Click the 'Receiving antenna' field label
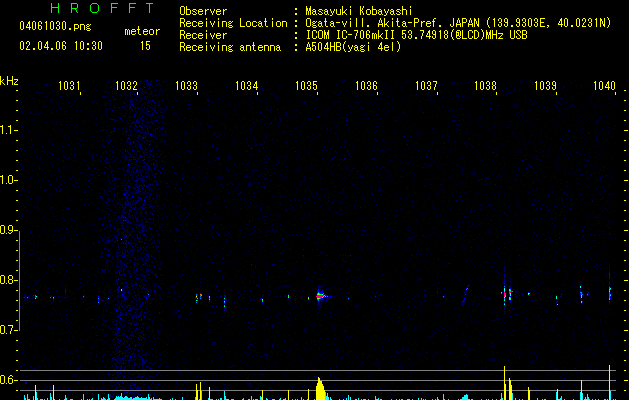Image resolution: width=629 pixels, height=400 pixels. point(230,47)
